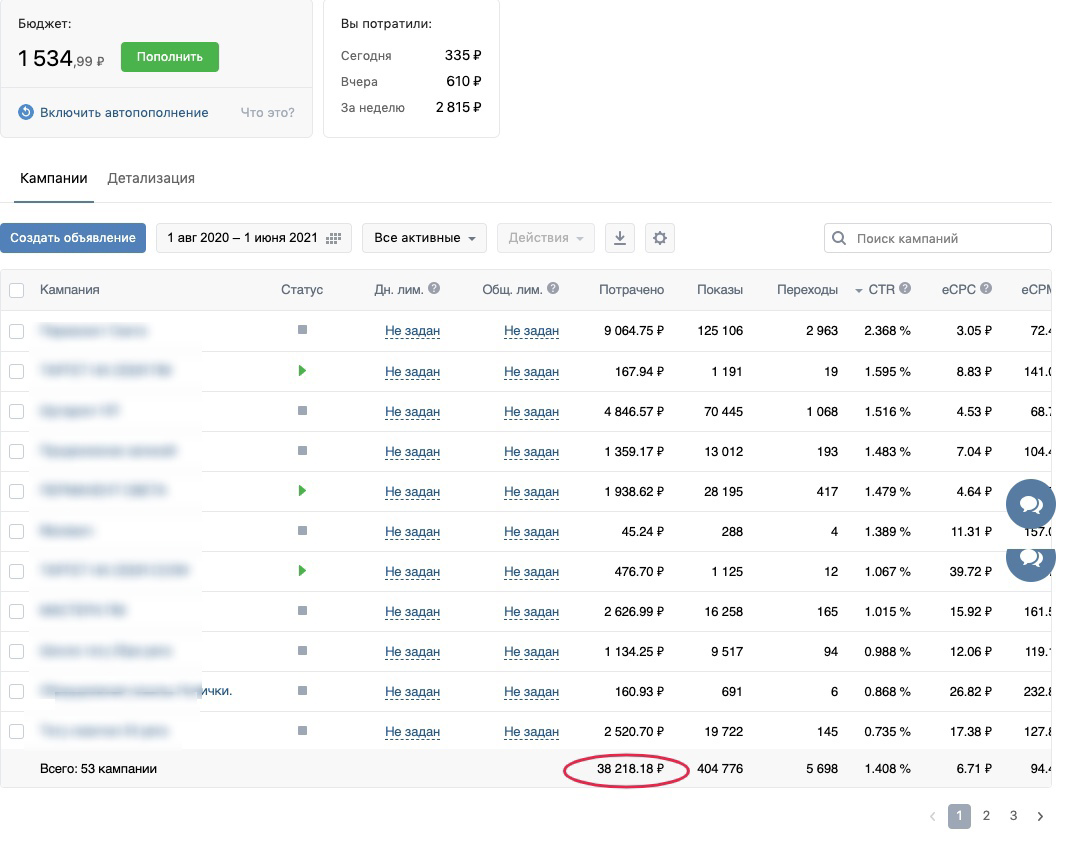Screen dimensions: 1075x844
Task: Click help icon beside Общ. лим.
Action: [553, 289]
